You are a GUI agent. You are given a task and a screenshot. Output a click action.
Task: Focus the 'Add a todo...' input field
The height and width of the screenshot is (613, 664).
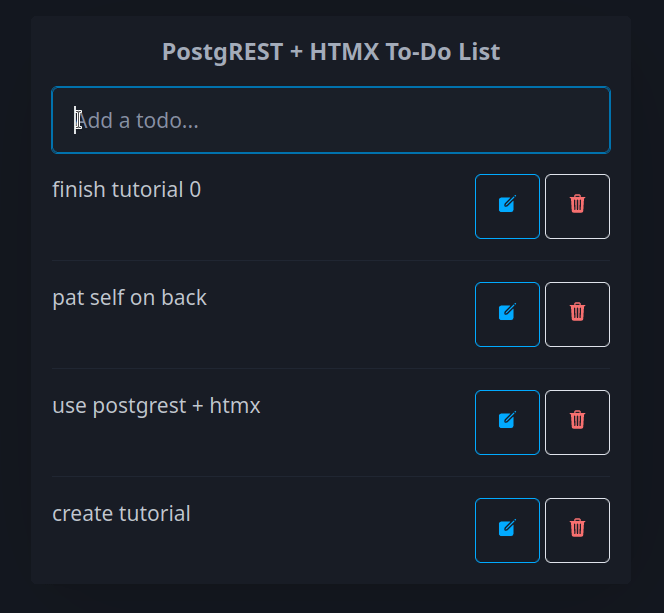pos(330,120)
